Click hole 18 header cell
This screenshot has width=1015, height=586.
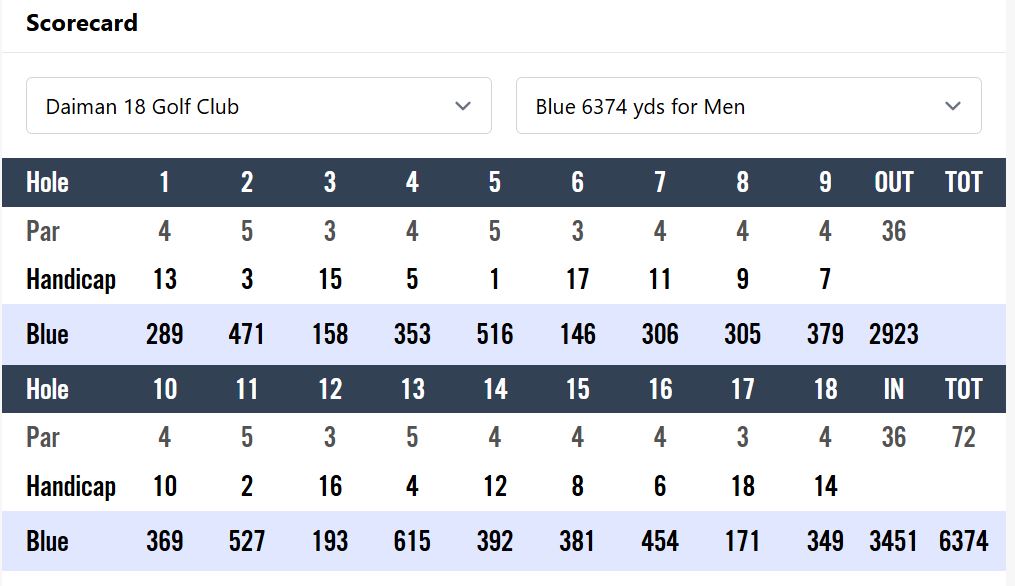tap(825, 389)
